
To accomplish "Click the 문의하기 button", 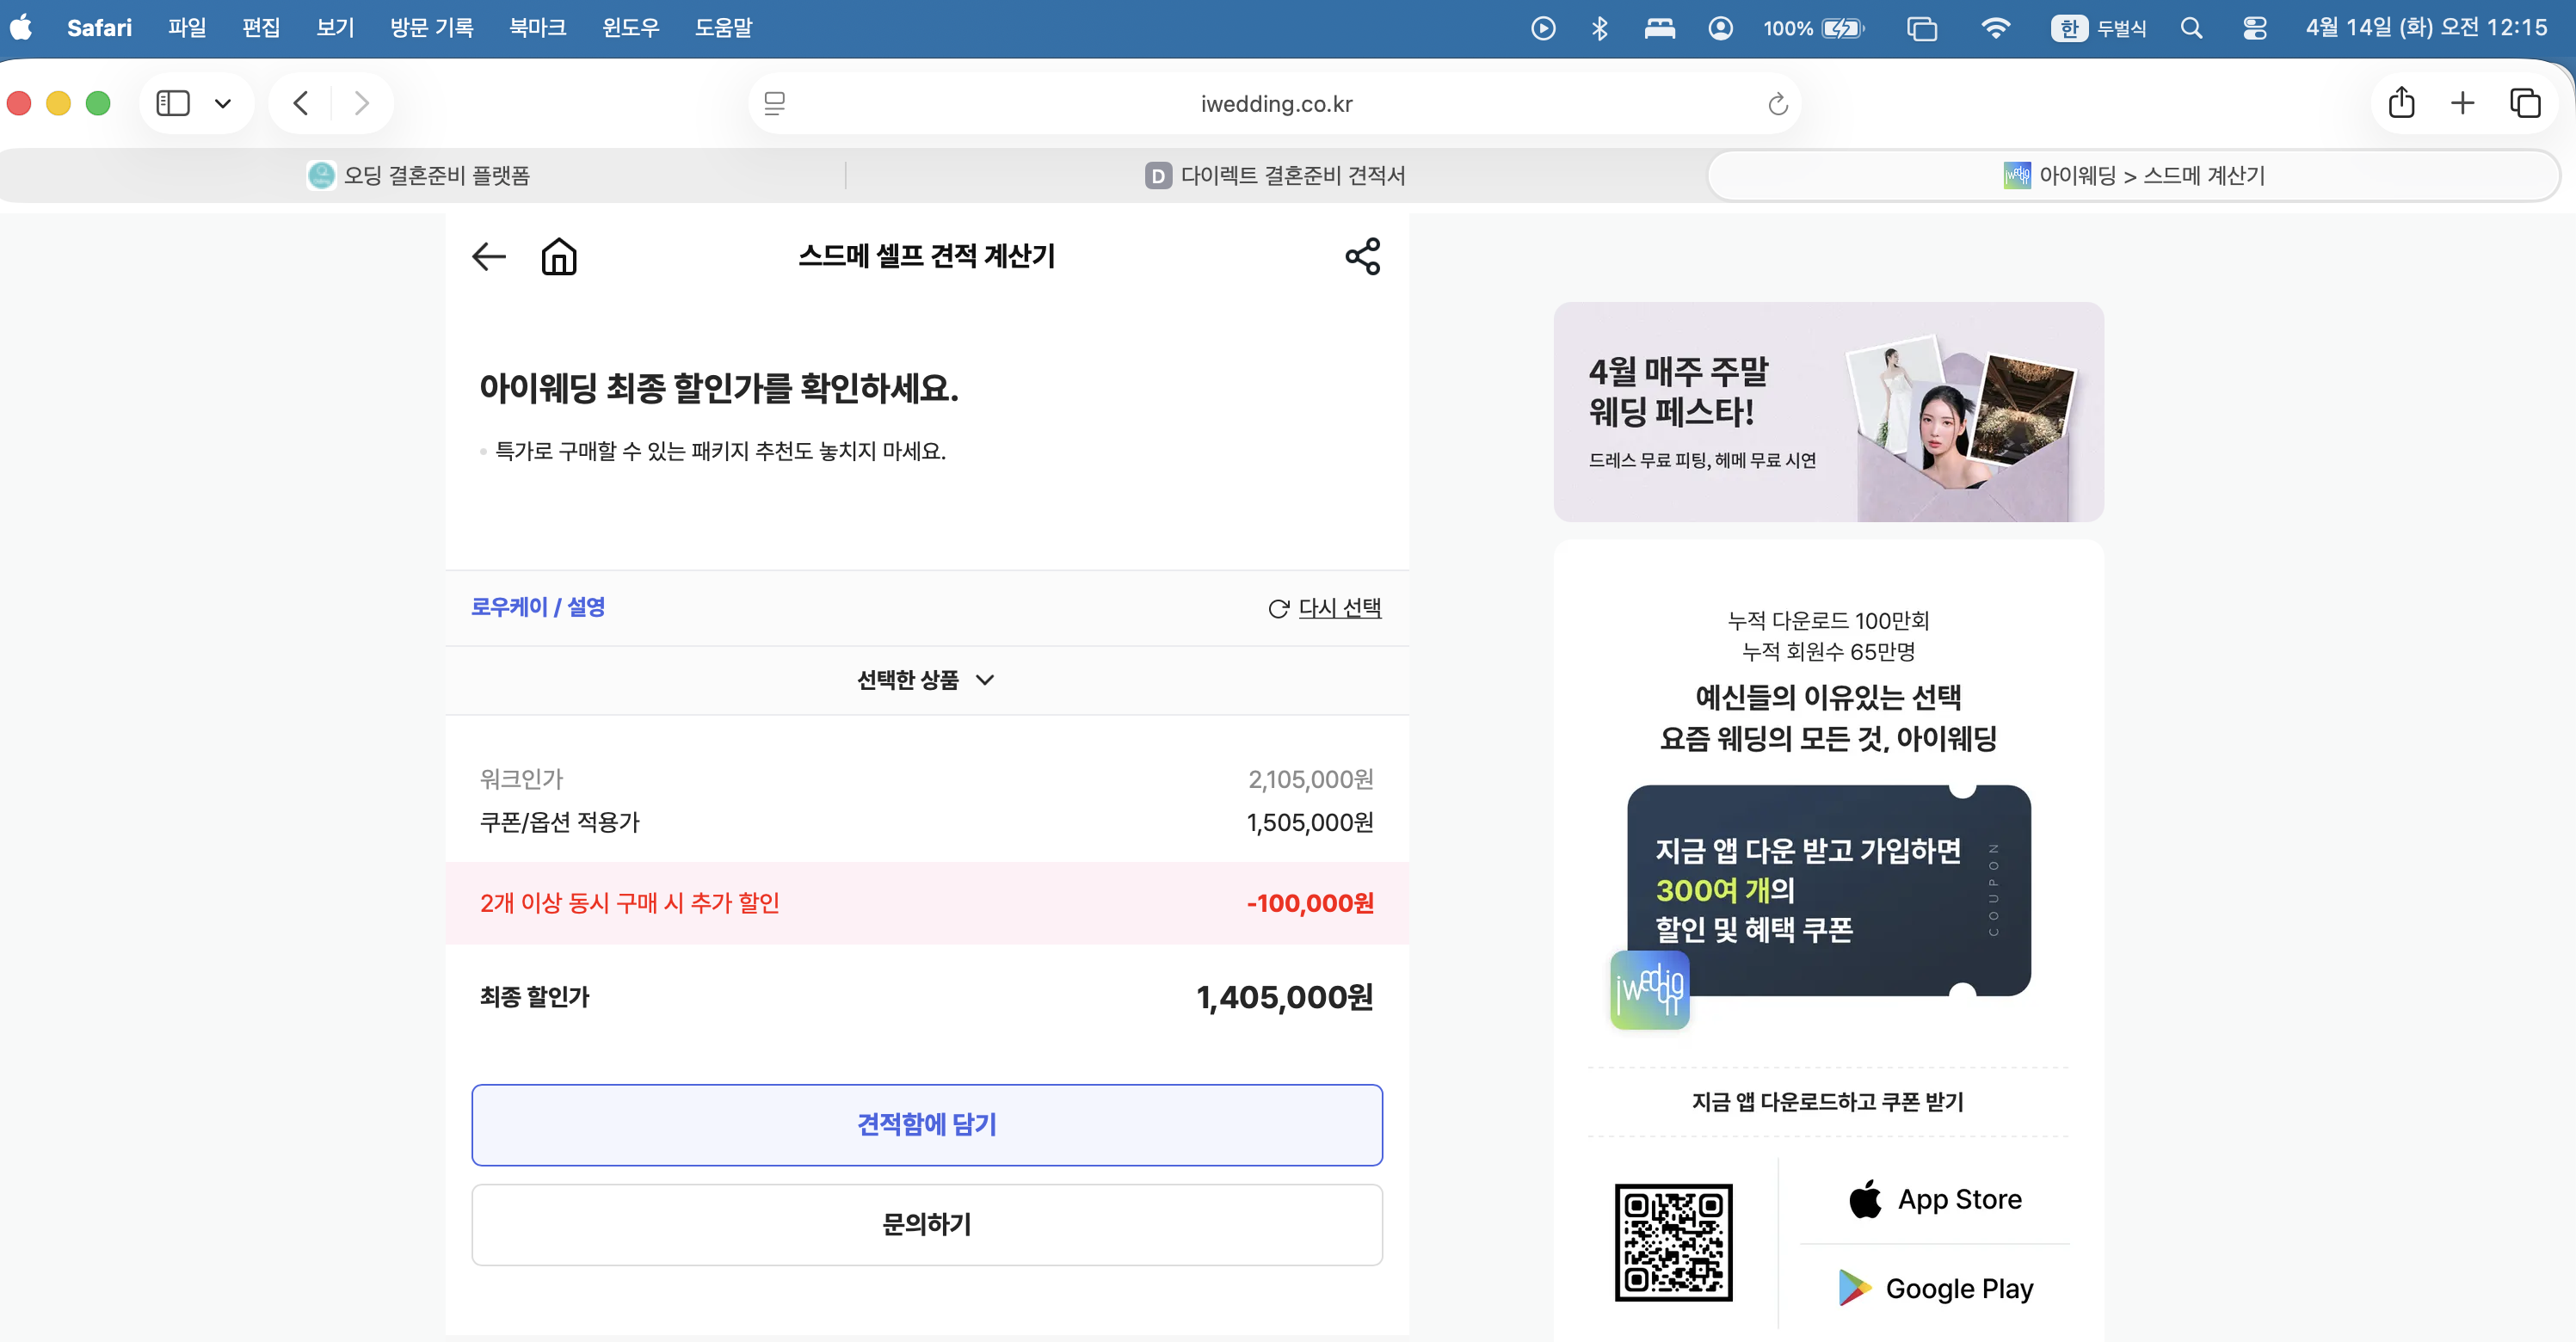I will point(925,1224).
